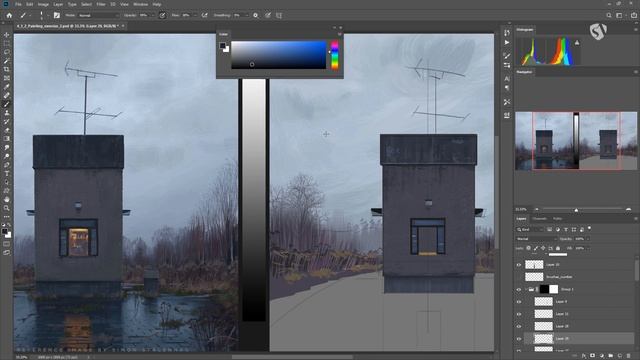Open the brush settings panel toggle icon
The height and width of the screenshot is (360, 640).
coord(57,15)
